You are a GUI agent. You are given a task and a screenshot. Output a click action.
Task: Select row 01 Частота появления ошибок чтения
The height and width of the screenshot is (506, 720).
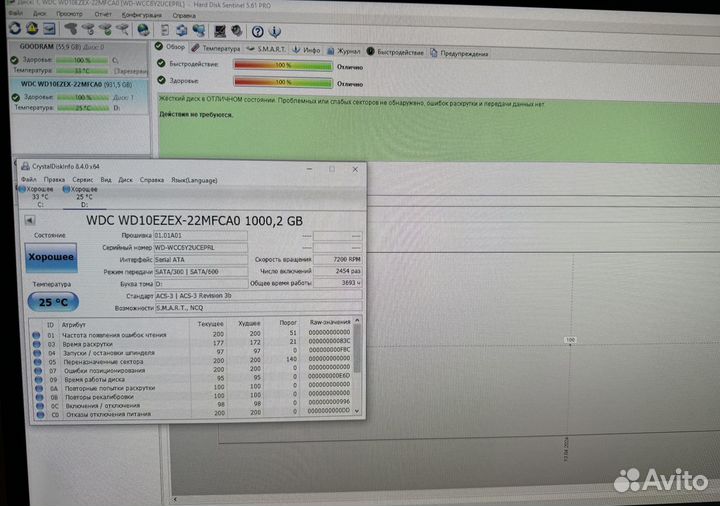pos(191,334)
